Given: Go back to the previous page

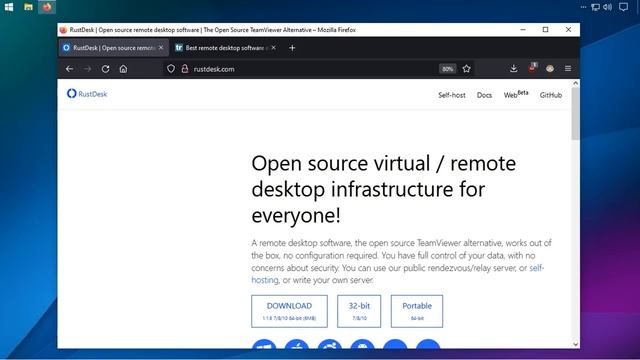Looking at the screenshot, I should coord(69,69).
